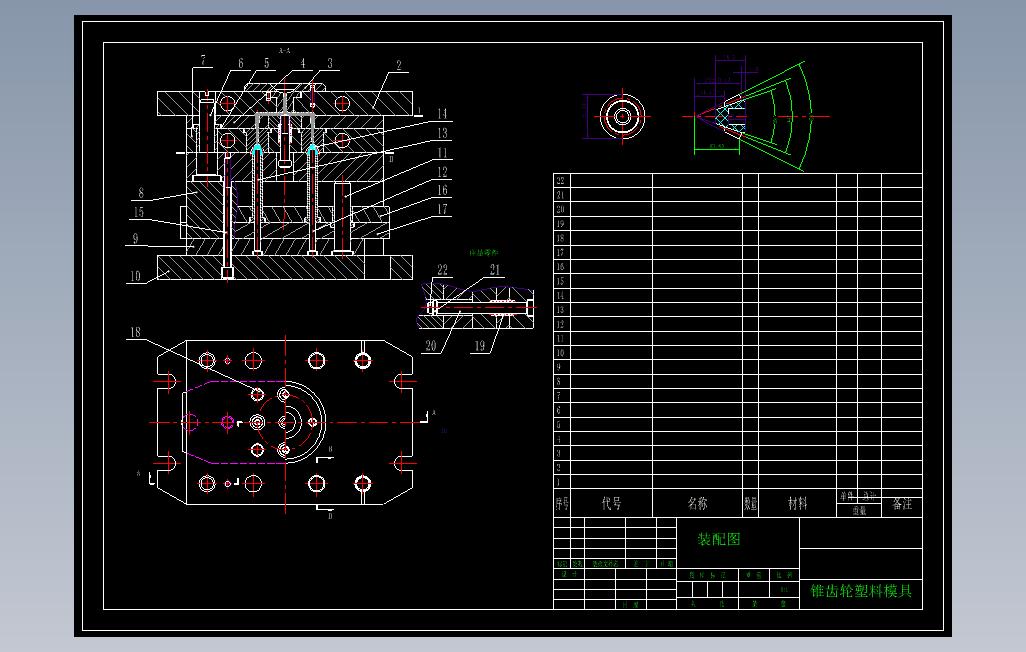Click row number 12 in the parts table
The height and width of the screenshot is (652, 1026).
560,324
